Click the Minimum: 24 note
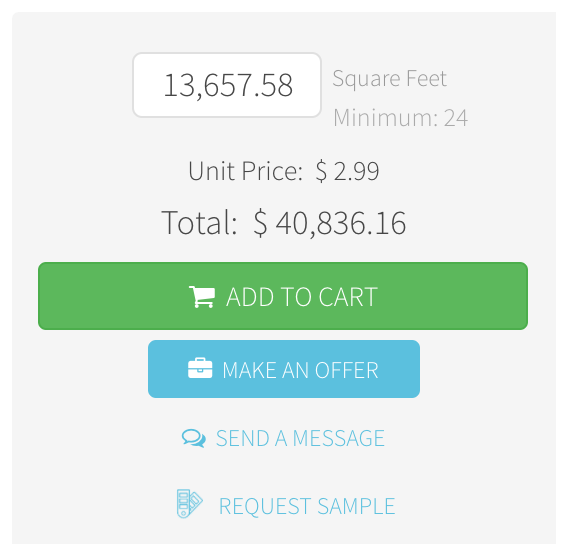 pyautogui.click(x=401, y=118)
